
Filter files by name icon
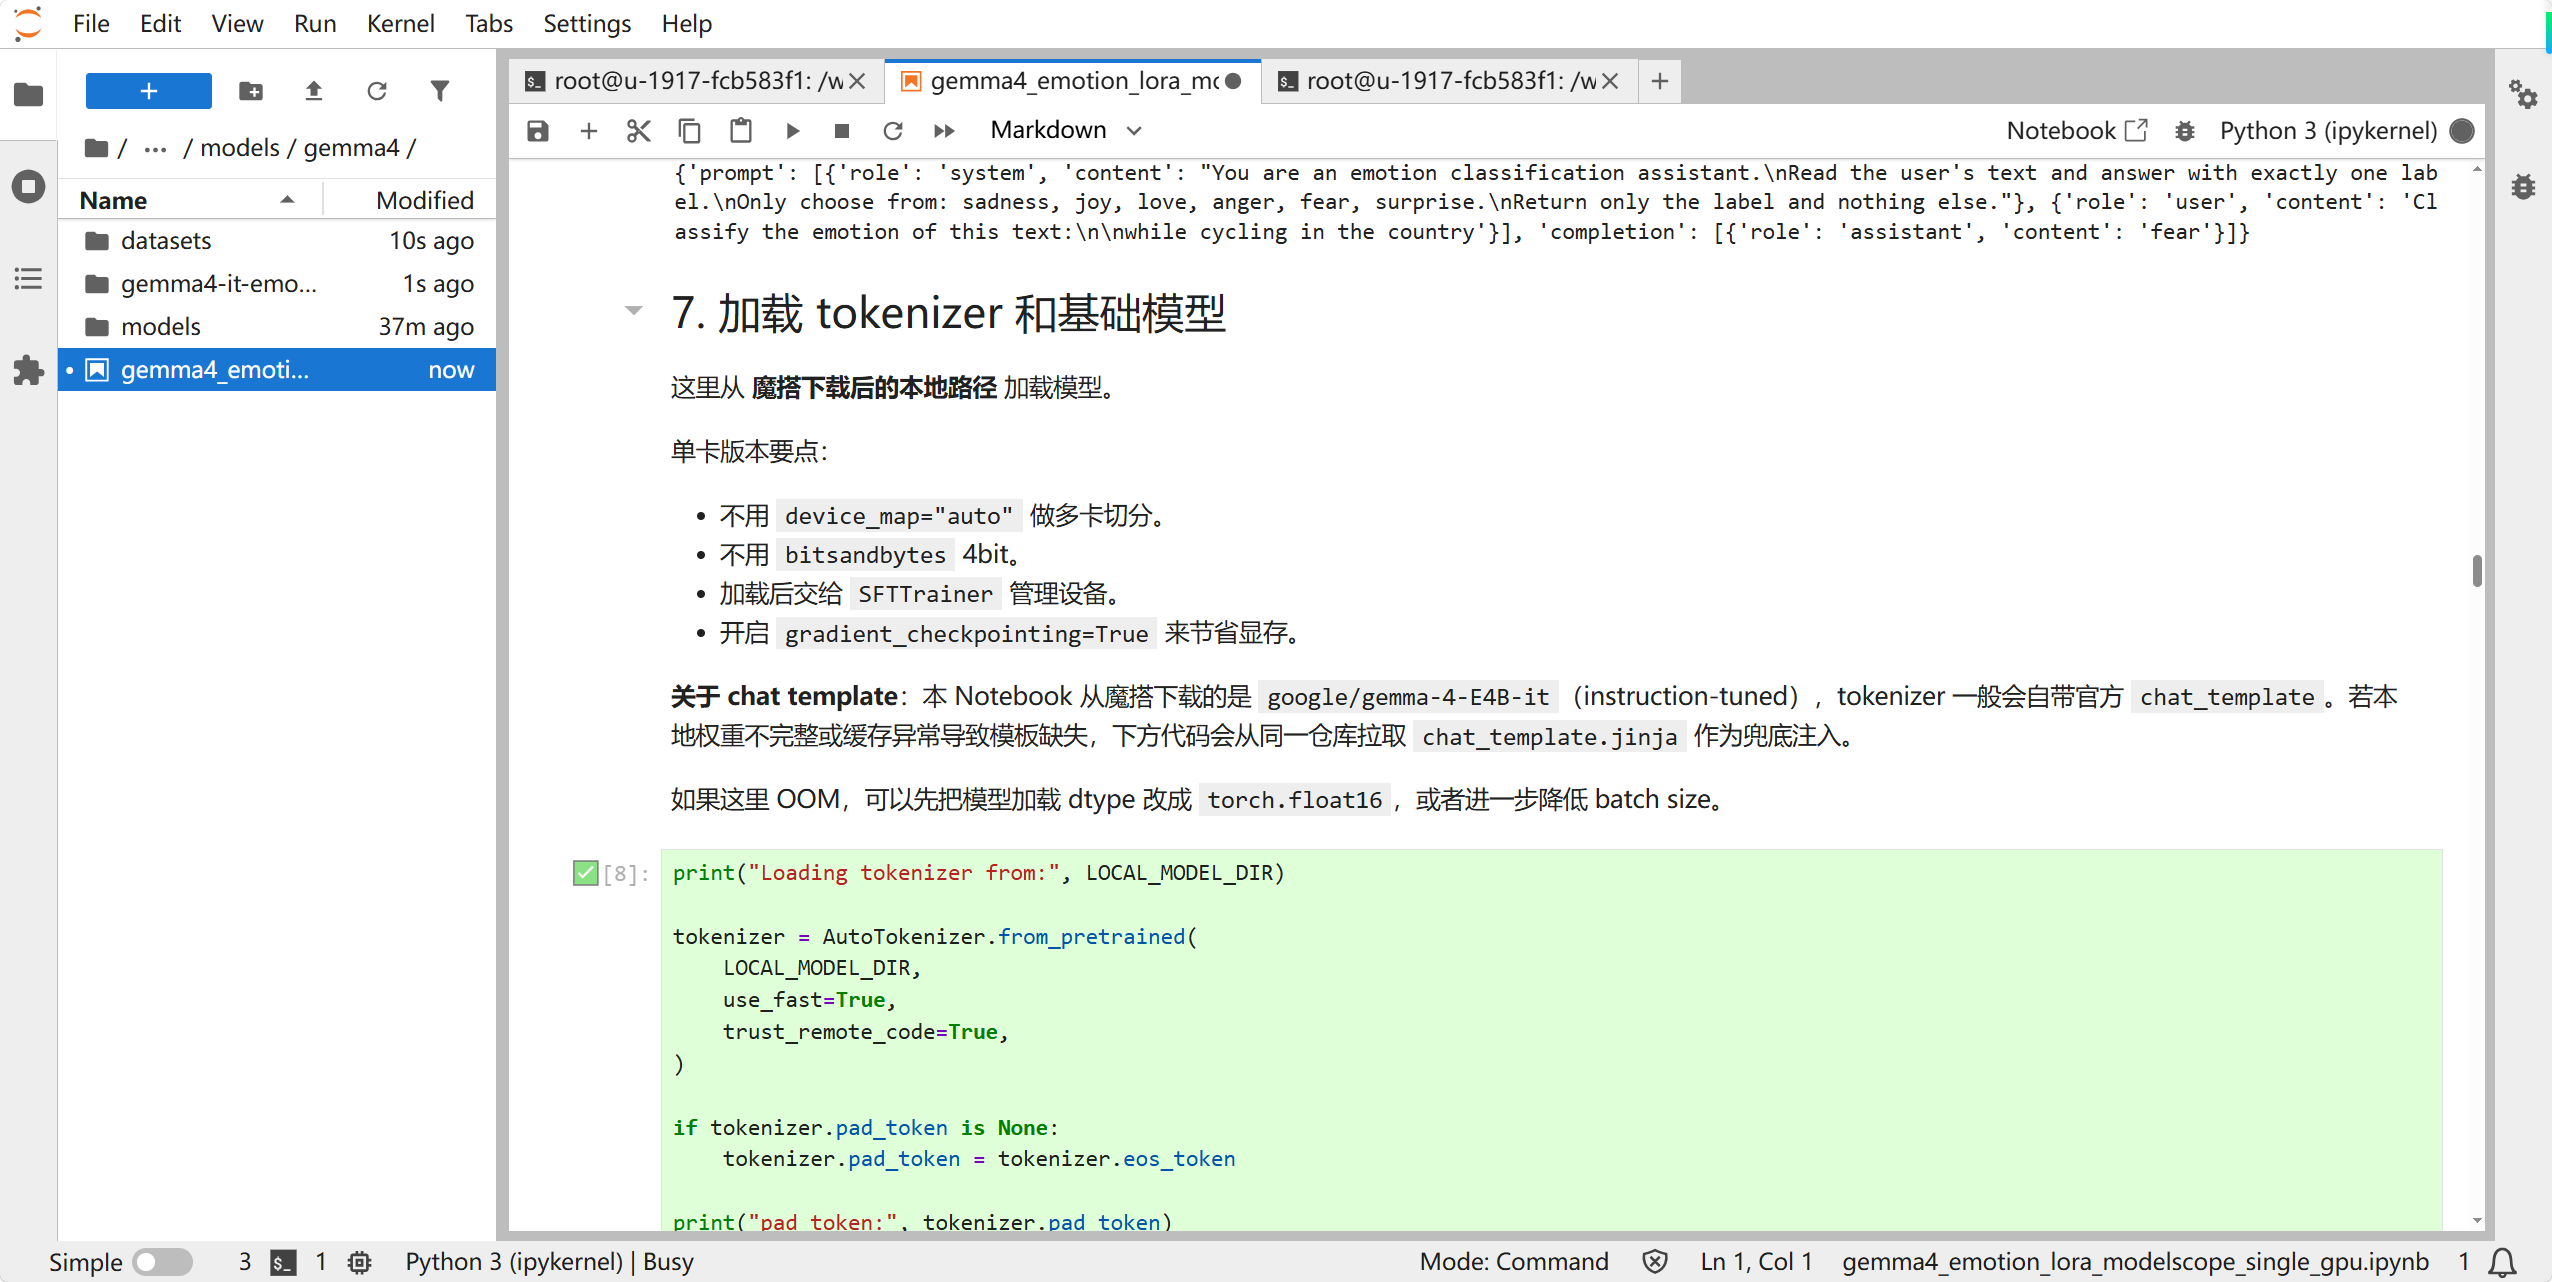pyautogui.click(x=439, y=91)
